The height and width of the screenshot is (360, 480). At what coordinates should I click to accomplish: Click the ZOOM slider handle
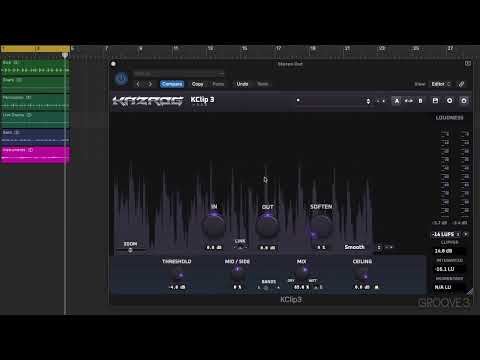pos(130,250)
